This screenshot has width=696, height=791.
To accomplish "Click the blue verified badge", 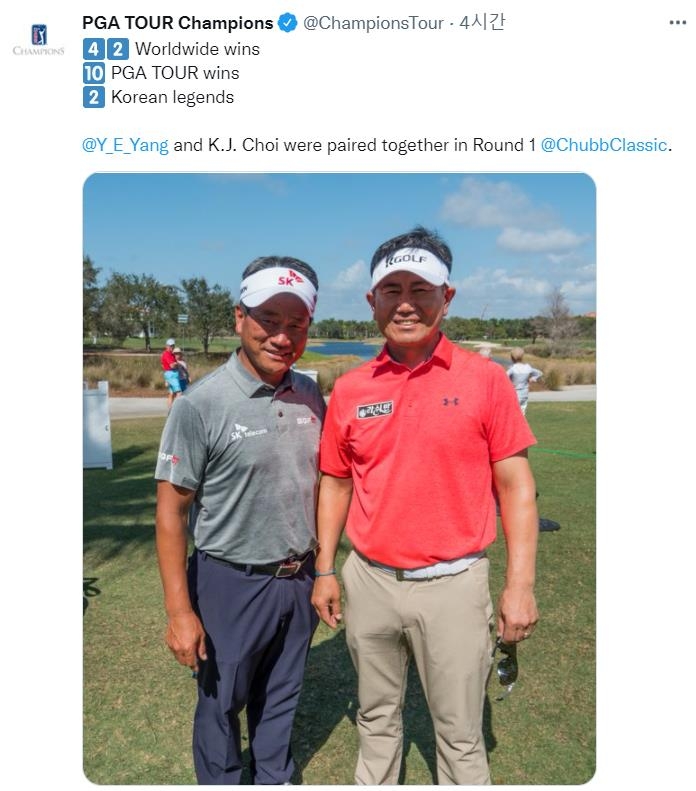I will click(287, 23).
